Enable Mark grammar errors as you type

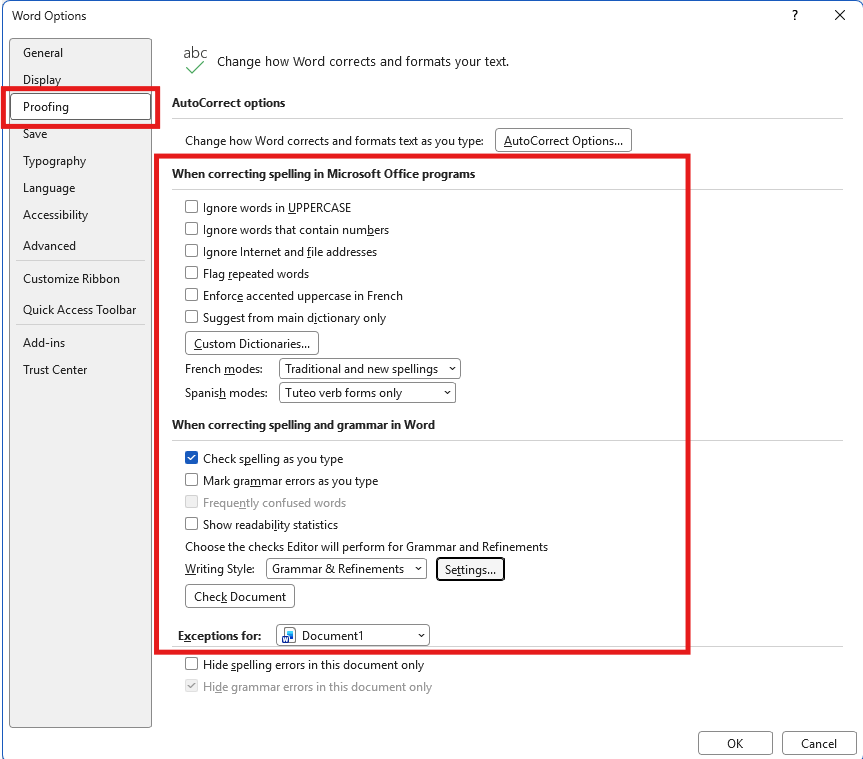click(x=192, y=480)
